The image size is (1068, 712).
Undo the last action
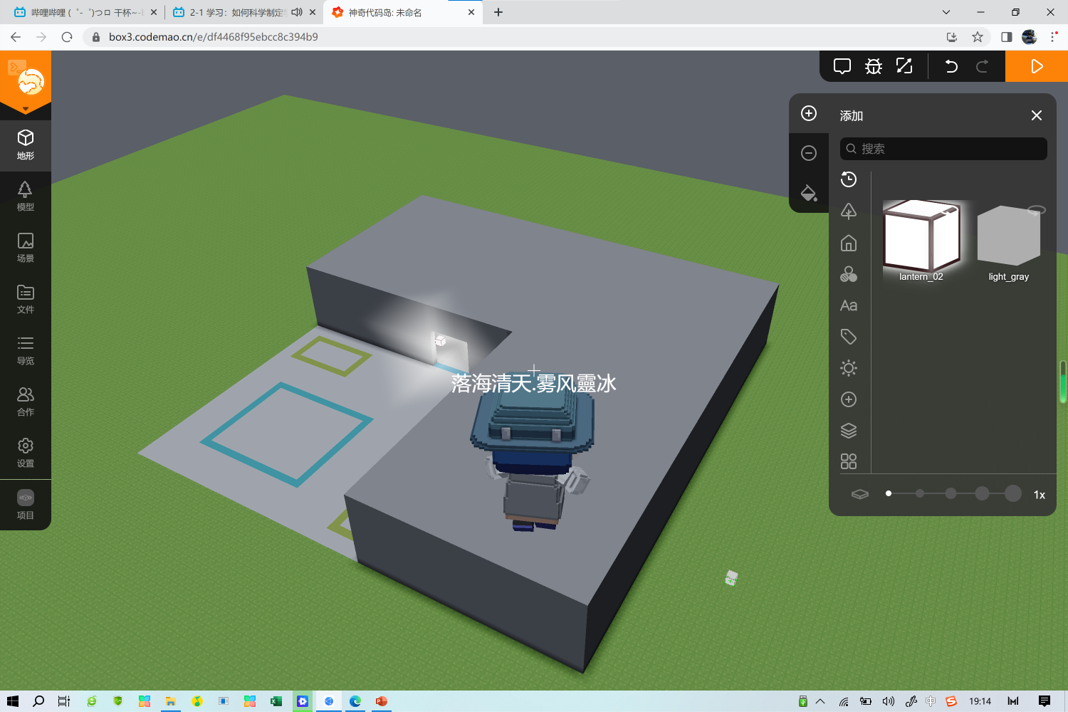pyautogui.click(x=951, y=66)
